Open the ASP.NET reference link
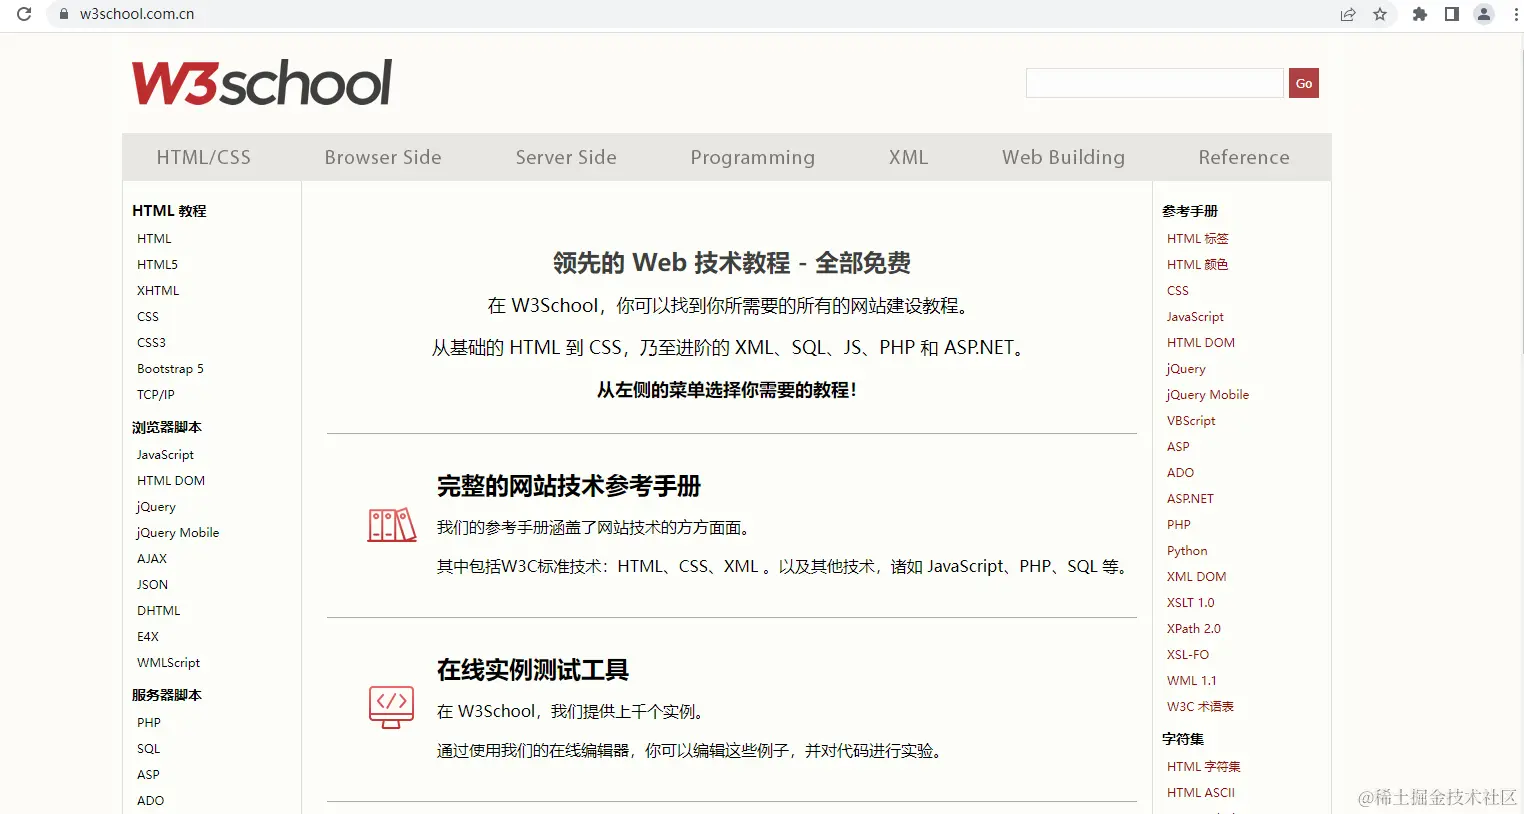Screen dimensions: 1524x814 coord(1190,499)
